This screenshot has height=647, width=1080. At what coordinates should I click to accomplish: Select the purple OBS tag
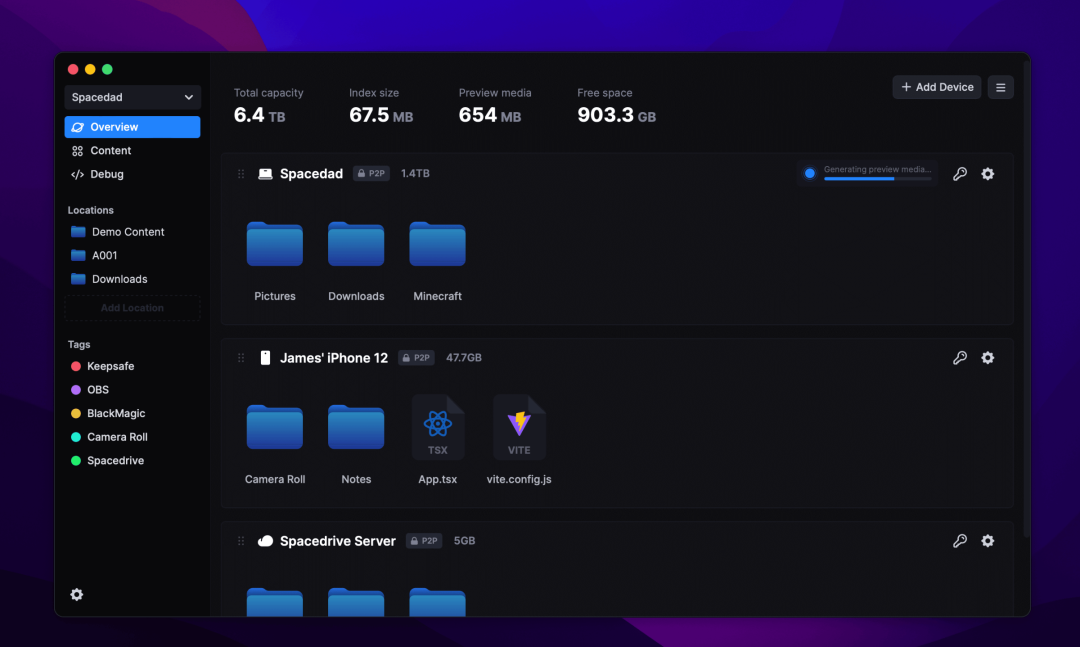90,389
